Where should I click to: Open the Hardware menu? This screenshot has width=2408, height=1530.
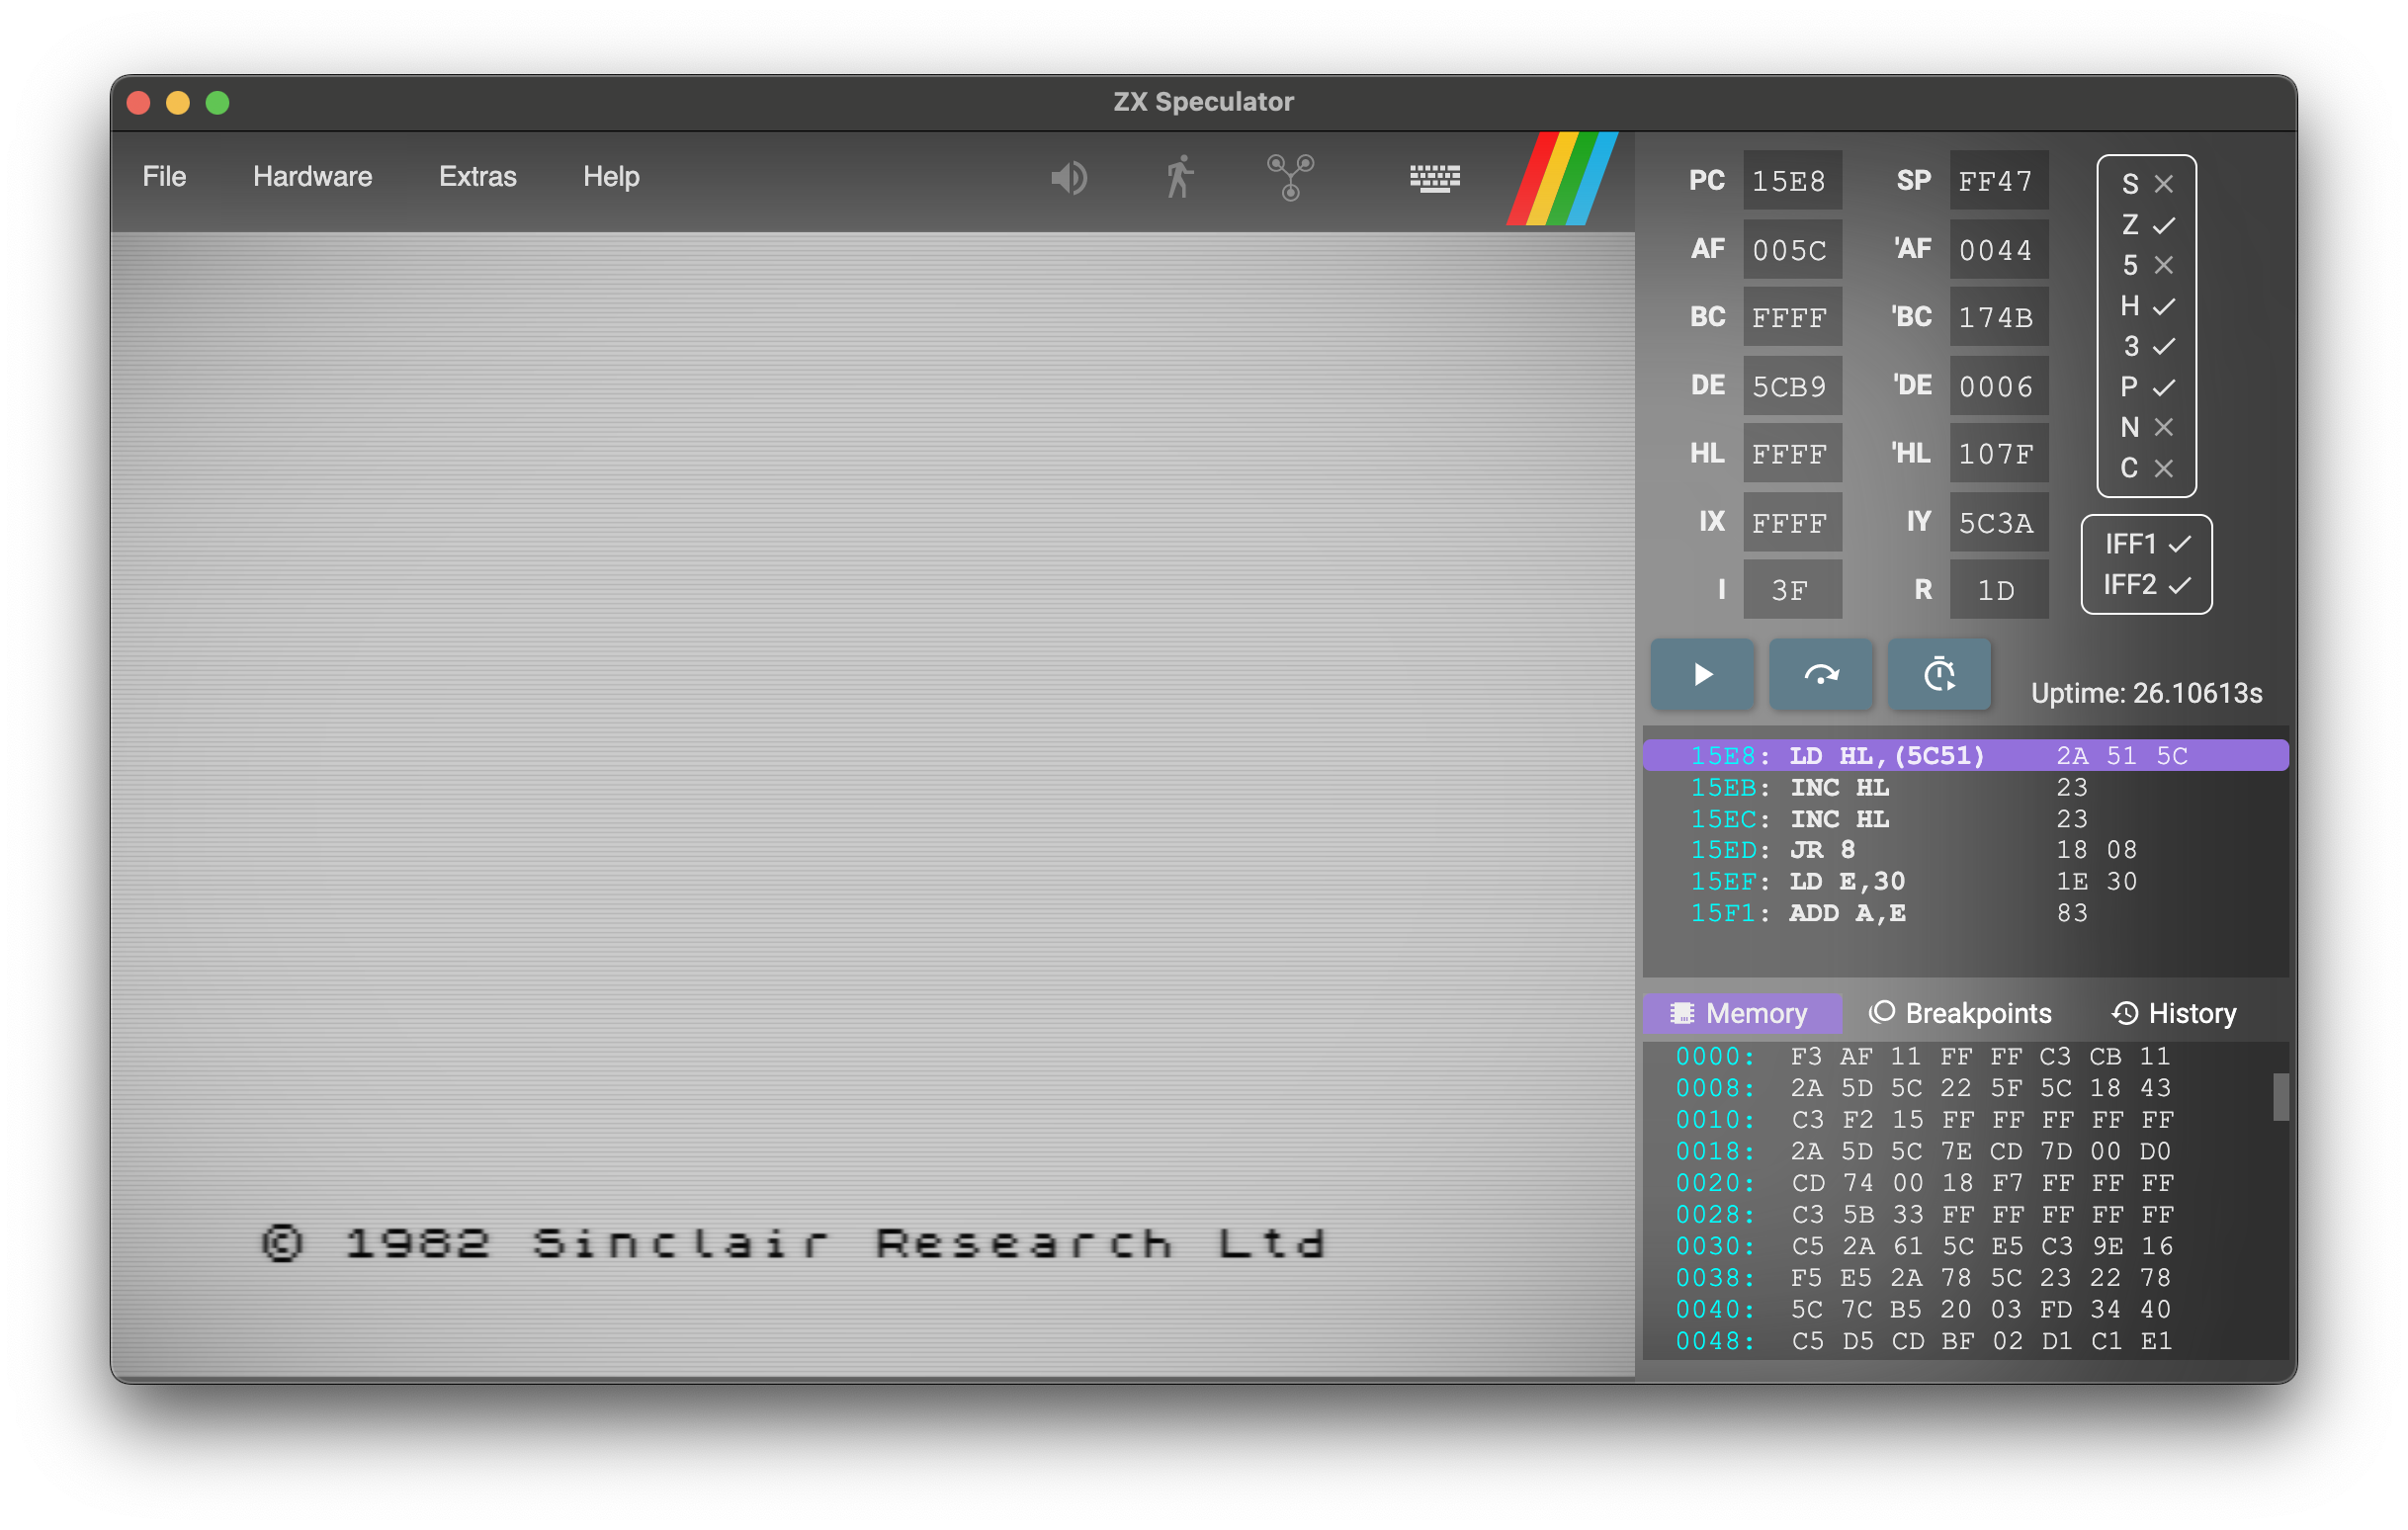pos(312,177)
